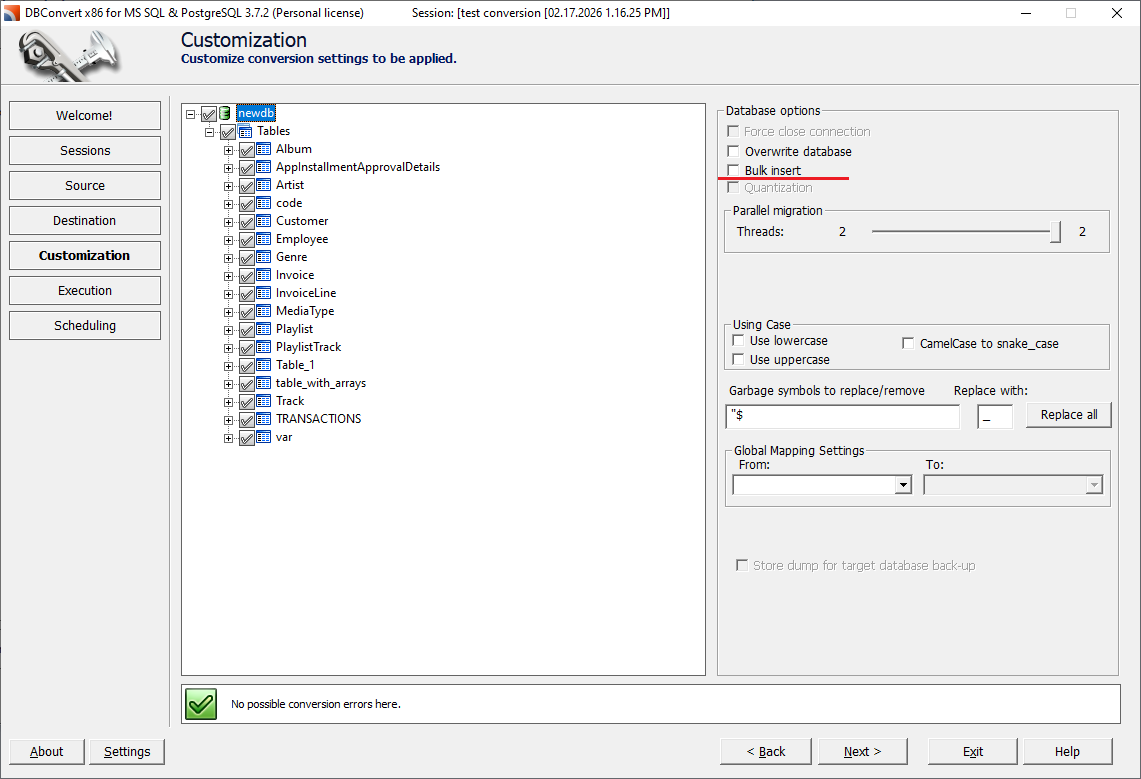Toggle CamelCase to snake_case checkbox

pyautogui.click(x=908, y=343)
